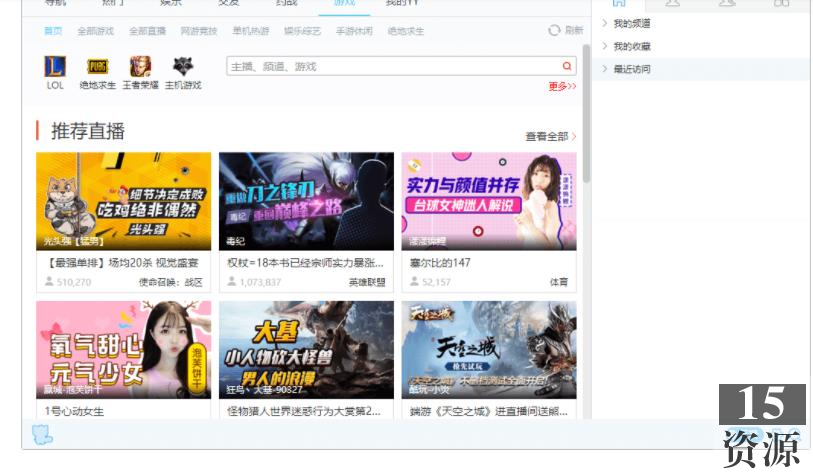The image size is (813, 476).
Task: Open the 氧气甜心 元气少女 thumbnail
Action: (x=123, y=350)
